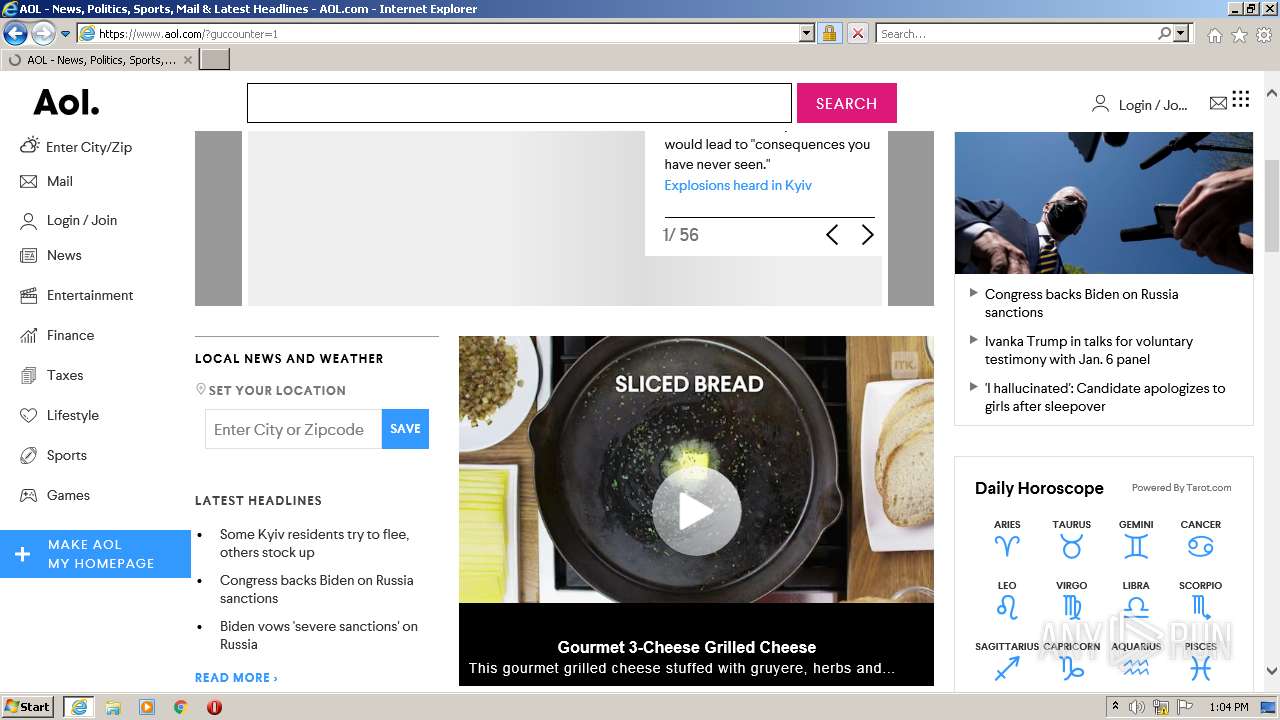Click the browser address bar URL
The height and width of the screenshot is (720, 1280).
(447, 33)
